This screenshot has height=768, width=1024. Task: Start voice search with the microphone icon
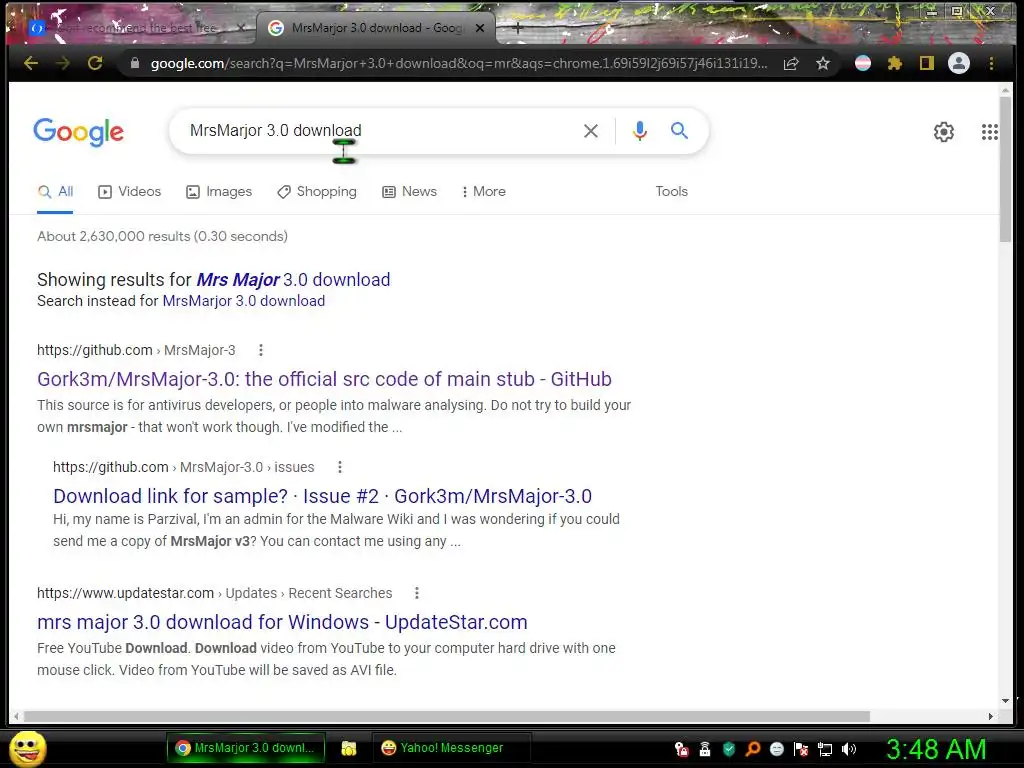tap(640, 131)
